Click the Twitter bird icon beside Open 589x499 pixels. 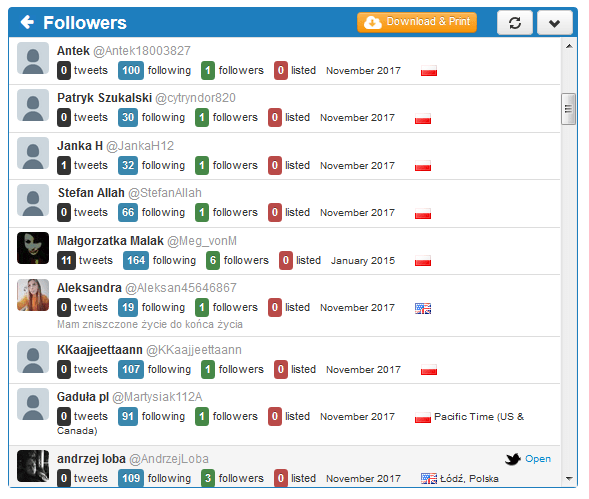[x=512, y=458]
